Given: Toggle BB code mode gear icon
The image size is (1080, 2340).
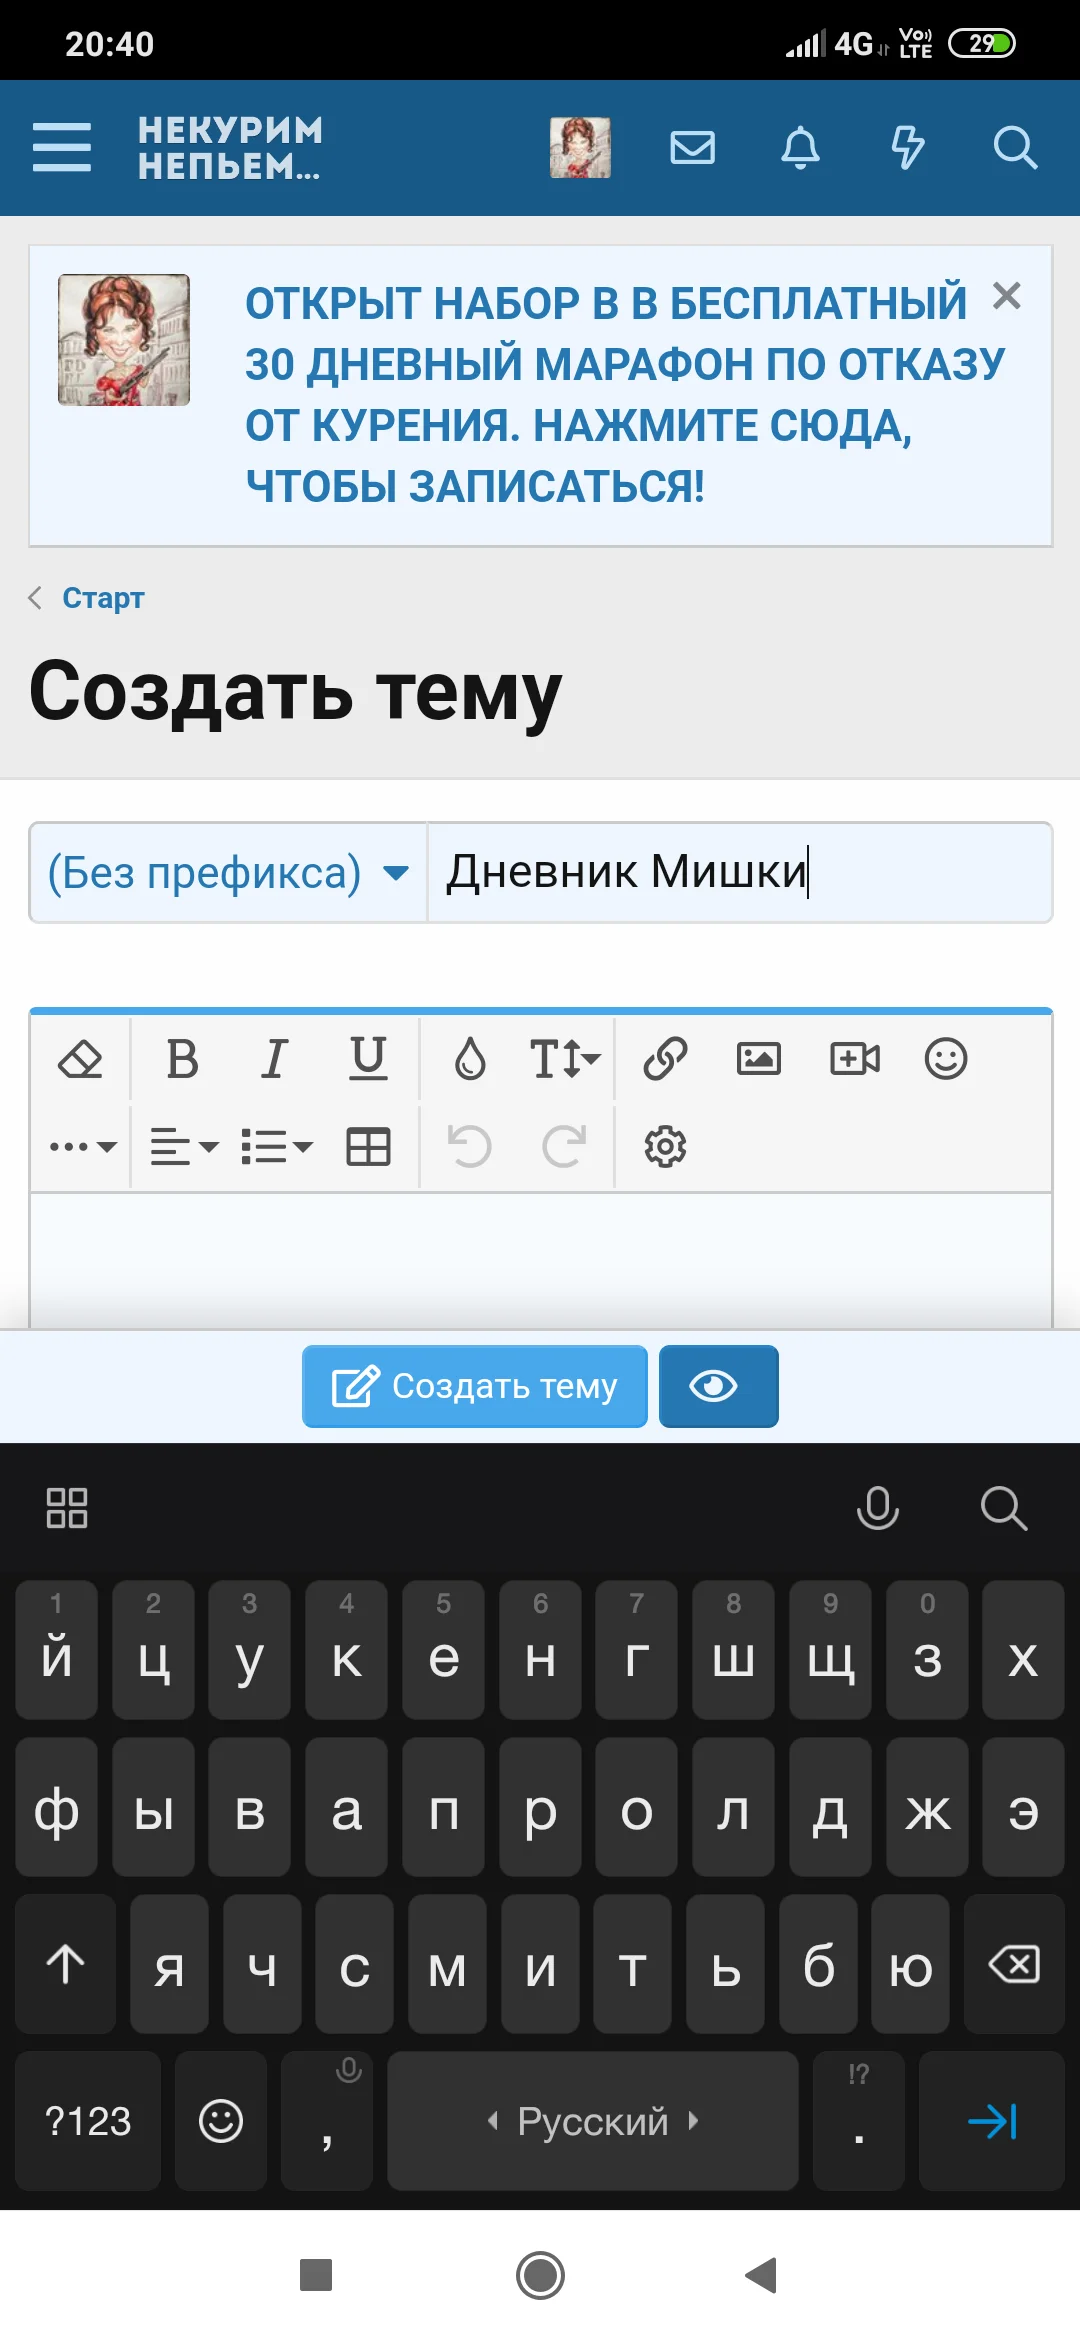Looking at the screenshot, I should tap(665, 1147).
